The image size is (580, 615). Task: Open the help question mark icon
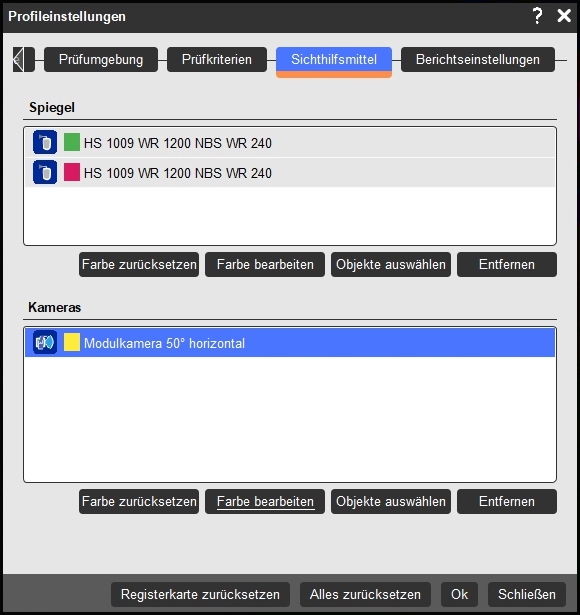(x=537, y=16)
